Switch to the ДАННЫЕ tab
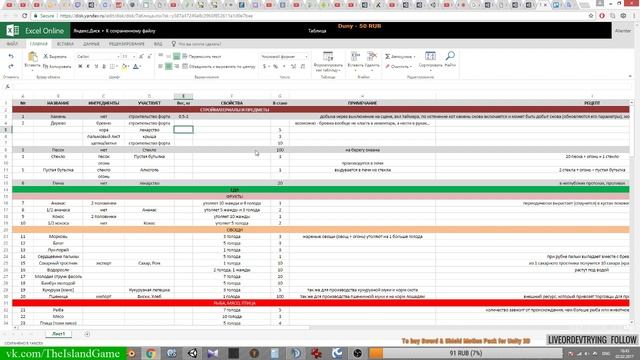The image size is (640, 360). pos(91,44)
